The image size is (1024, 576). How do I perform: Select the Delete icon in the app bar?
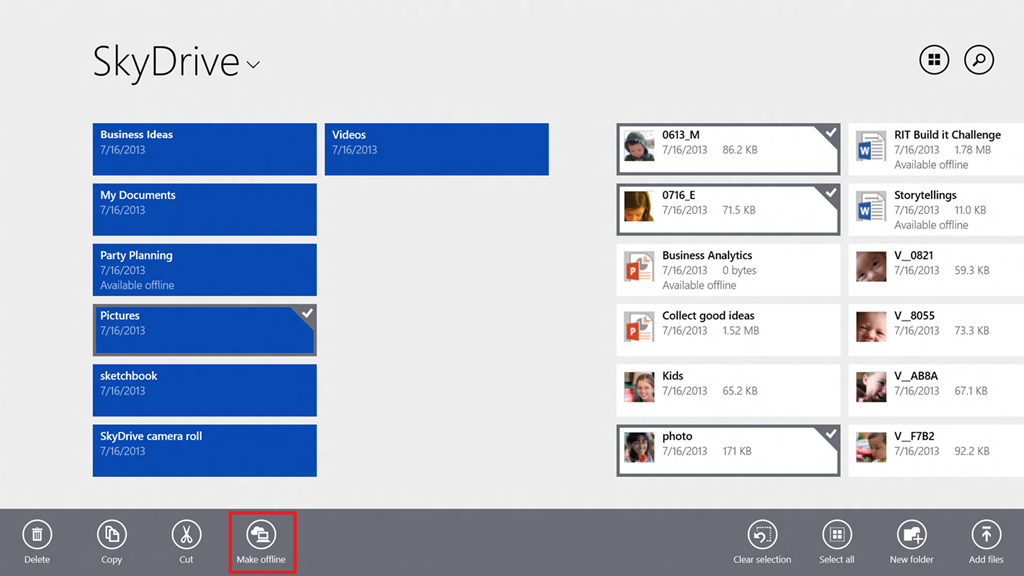click(x=37, y=536)
